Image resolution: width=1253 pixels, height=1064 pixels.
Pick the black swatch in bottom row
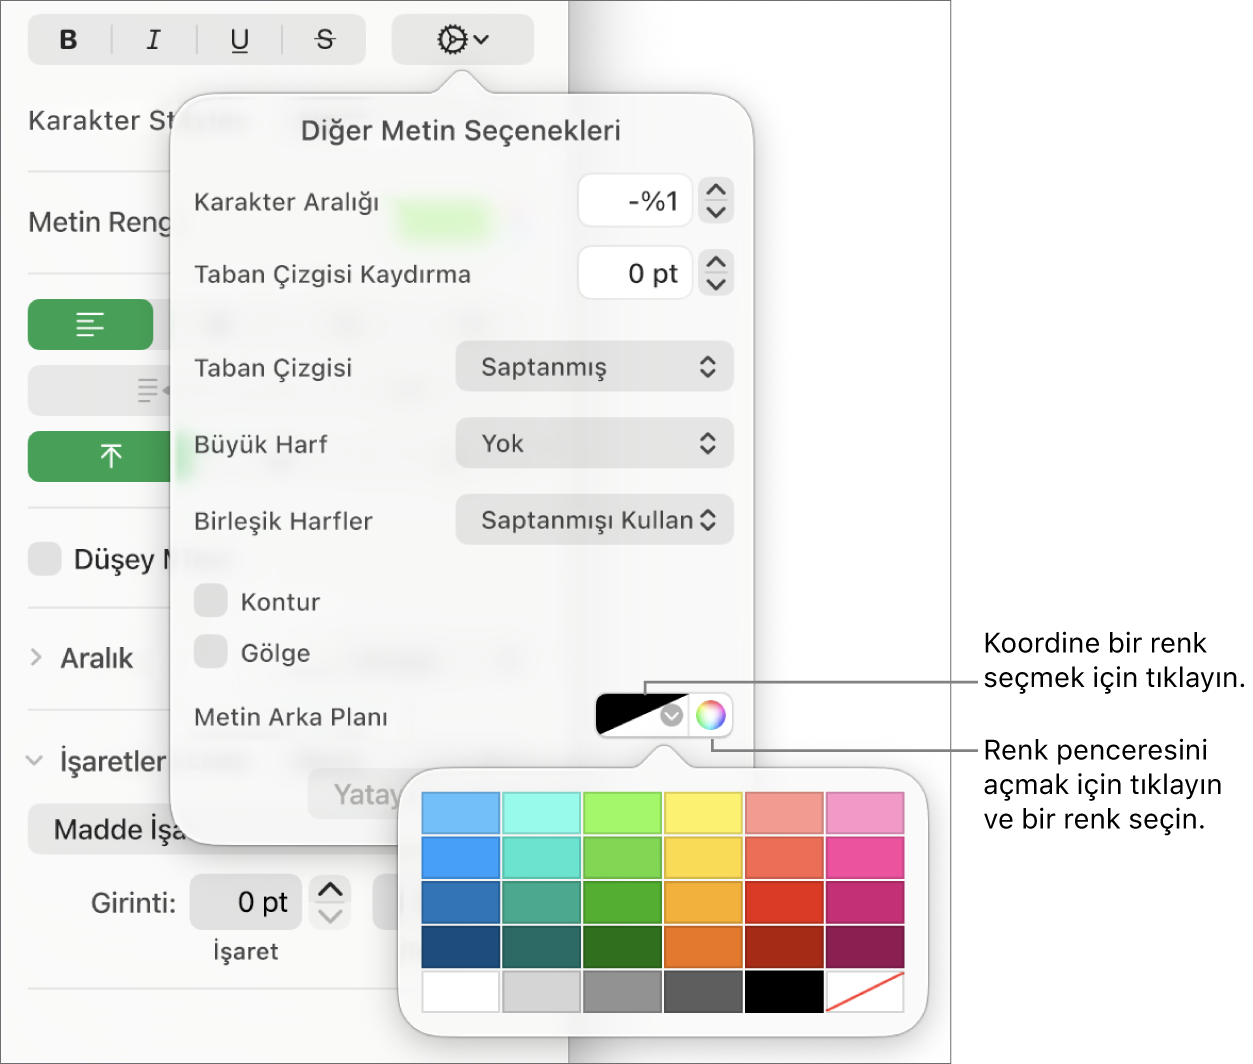click(784, 992)
